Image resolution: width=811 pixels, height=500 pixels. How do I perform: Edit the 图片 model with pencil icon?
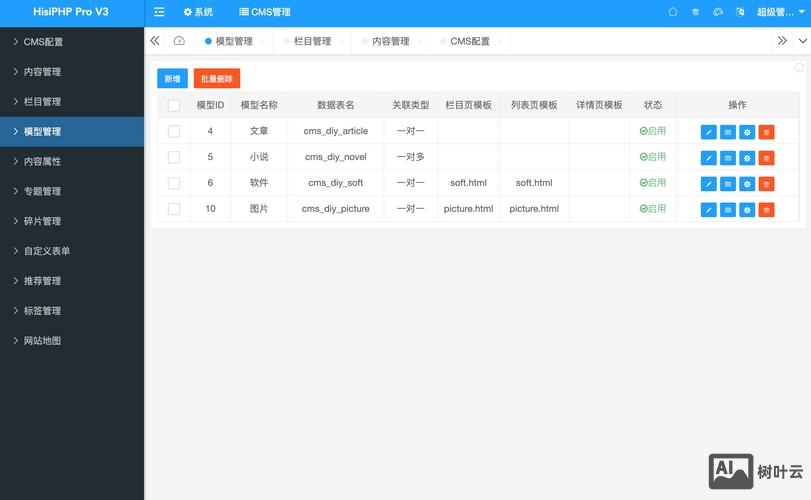[x=709, y=210]
